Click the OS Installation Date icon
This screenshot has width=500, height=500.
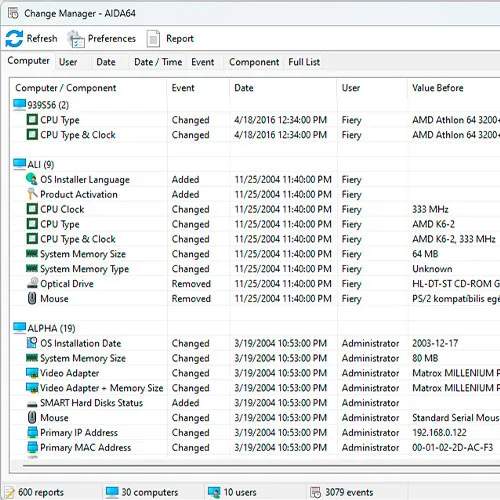32,343
